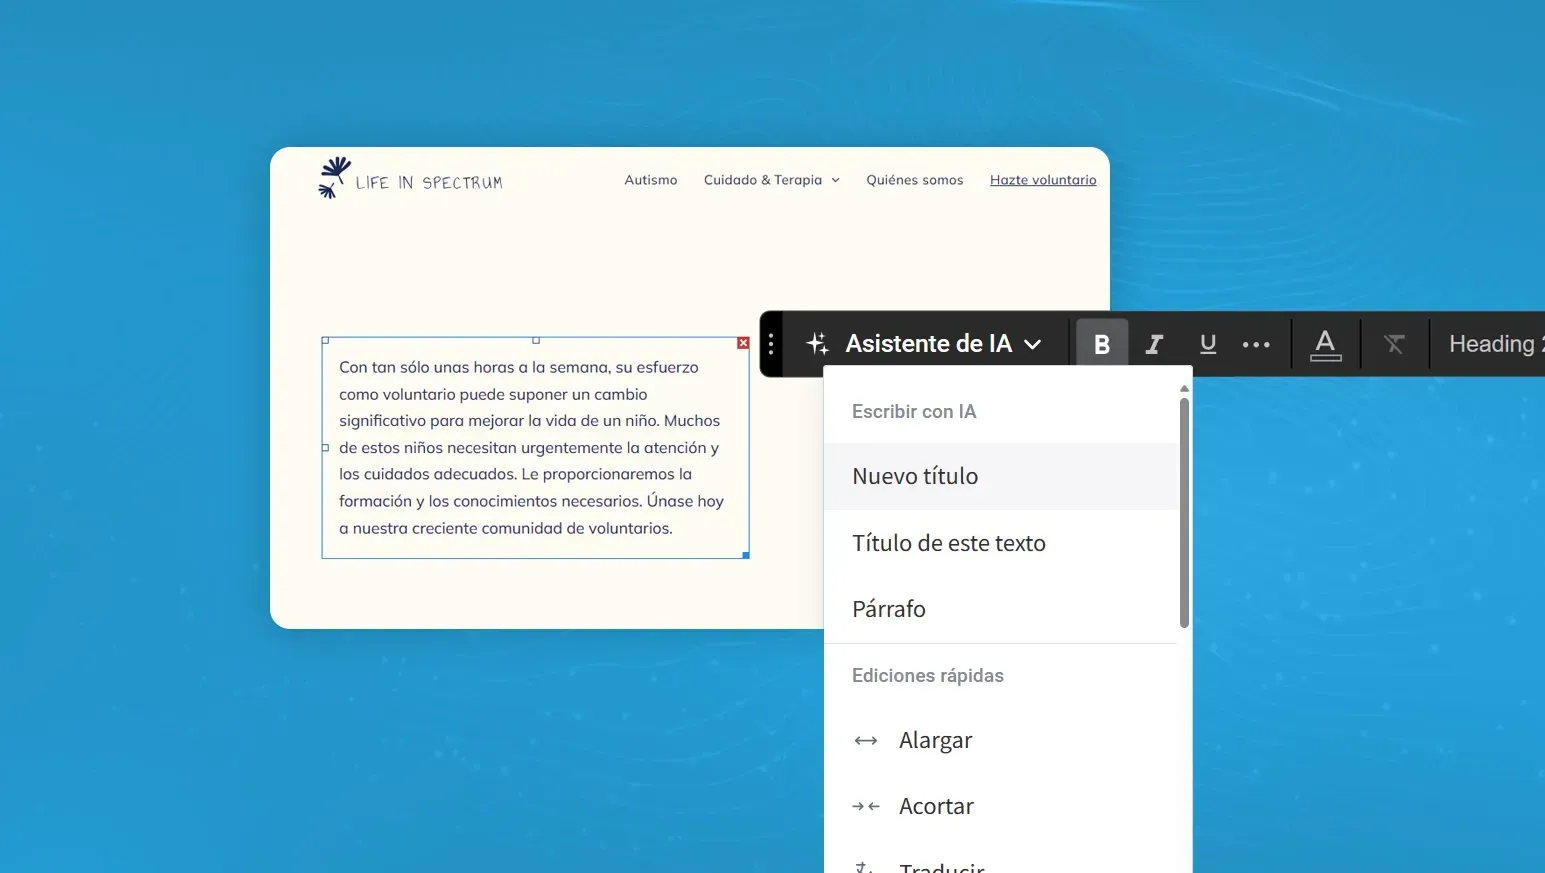Click the text box bottom-right resize handle
This screenshot has width=1545, height=873.
coord(746,555)
